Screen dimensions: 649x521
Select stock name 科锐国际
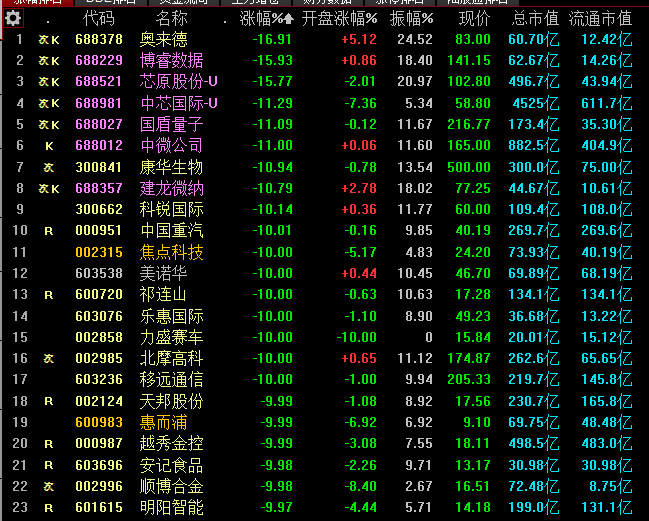pyautogui.click(x=171, y=209)
